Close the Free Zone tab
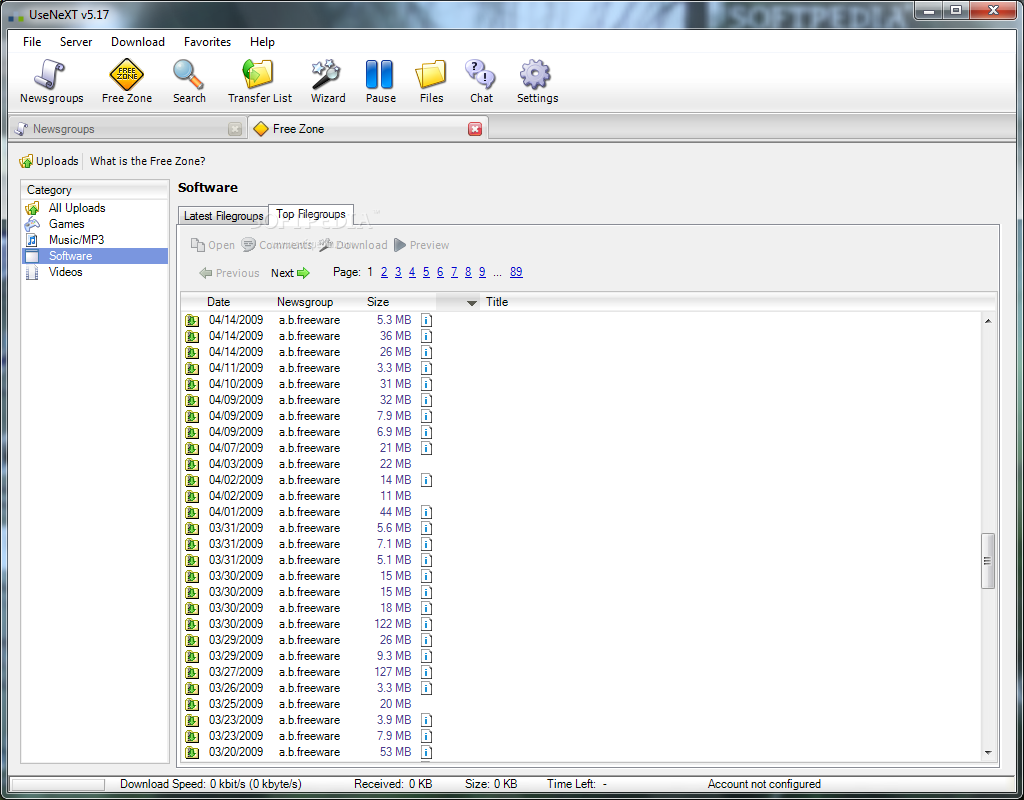Screen dimensions: 1024x800 coord(475,129)
